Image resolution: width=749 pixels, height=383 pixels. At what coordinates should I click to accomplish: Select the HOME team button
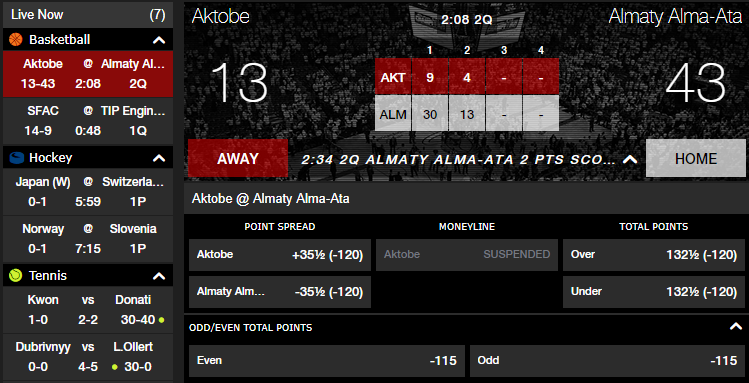(696, 159)
